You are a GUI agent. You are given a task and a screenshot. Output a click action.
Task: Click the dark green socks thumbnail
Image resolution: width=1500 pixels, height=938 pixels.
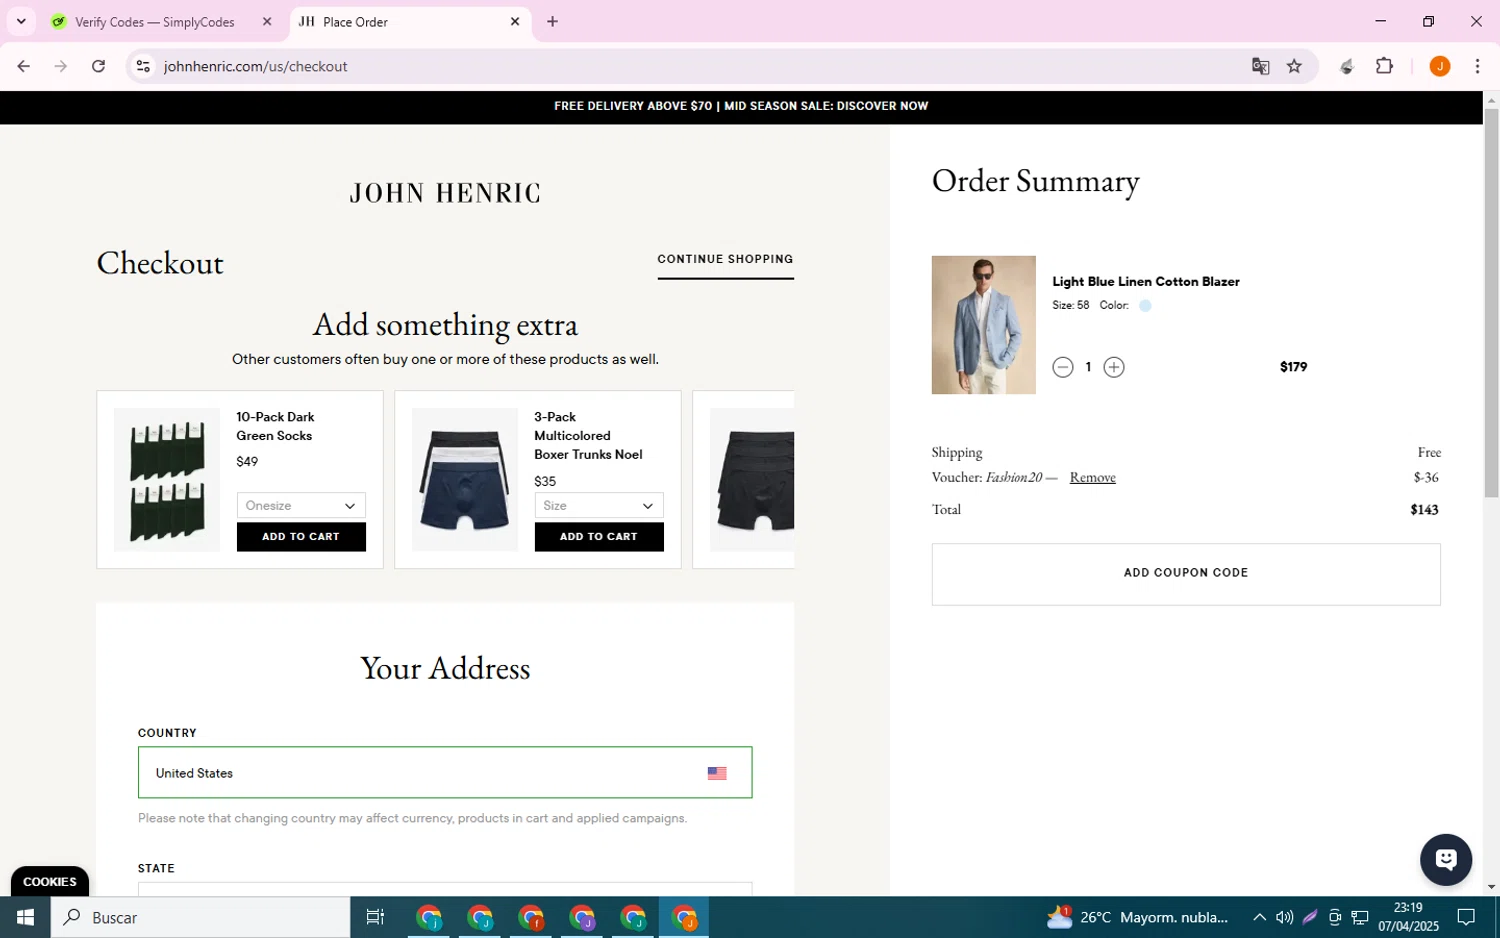pyautogui.click(x=167, y=480)
